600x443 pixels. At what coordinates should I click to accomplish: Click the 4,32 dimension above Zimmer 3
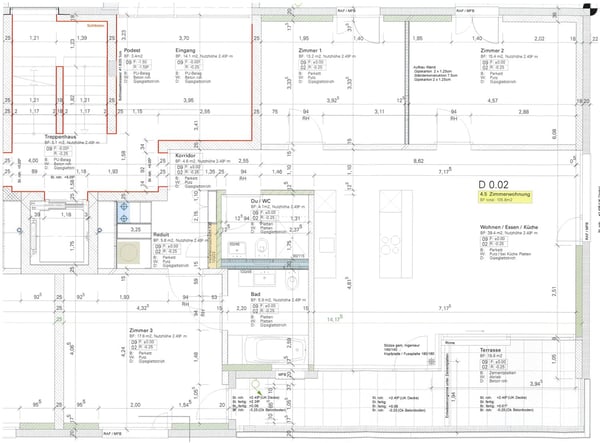point(143,307)
